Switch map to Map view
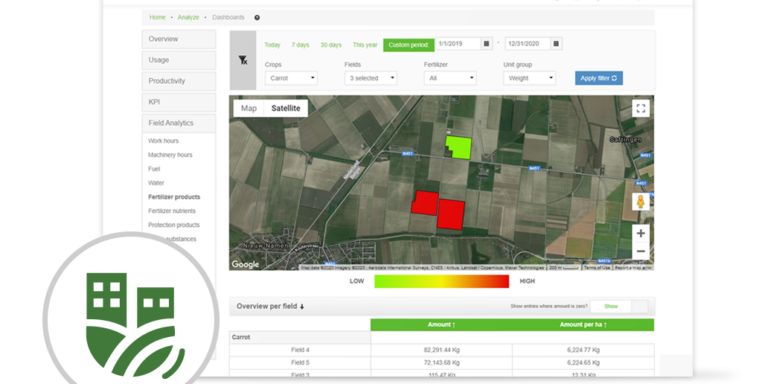Image resolution: width=768 pixels, height=384 pixels. pos(249,108)
